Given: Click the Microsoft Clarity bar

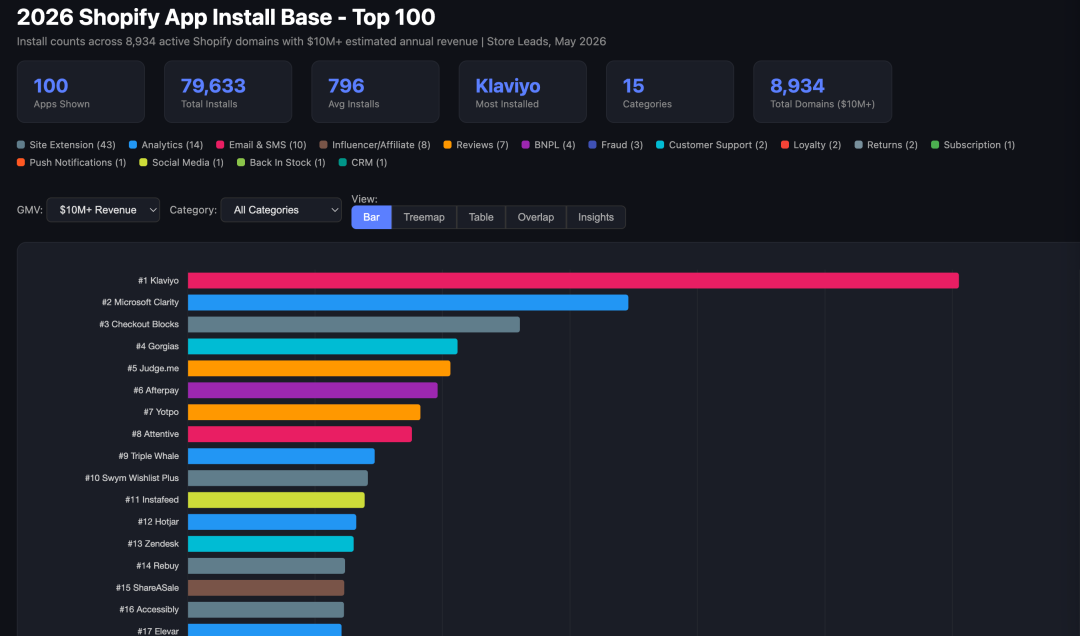Looking at the screenshot, I should pos(408,302).
